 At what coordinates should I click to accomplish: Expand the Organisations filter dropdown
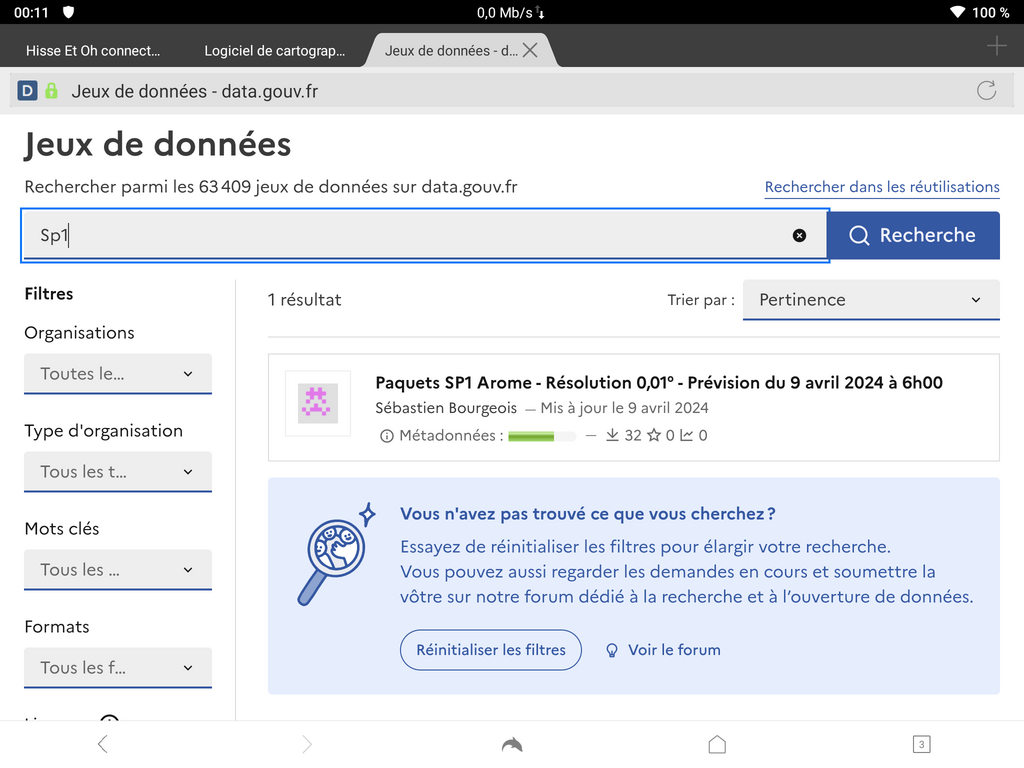(118, 374)
